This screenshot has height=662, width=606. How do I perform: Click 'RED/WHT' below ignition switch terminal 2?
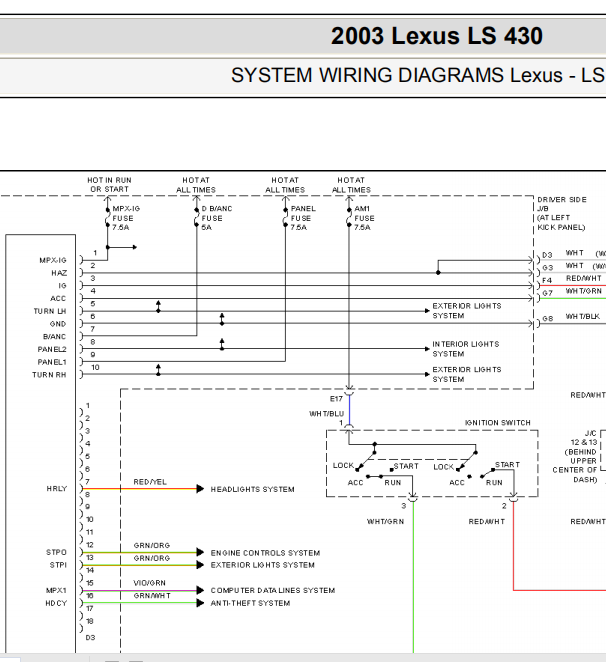486,521
